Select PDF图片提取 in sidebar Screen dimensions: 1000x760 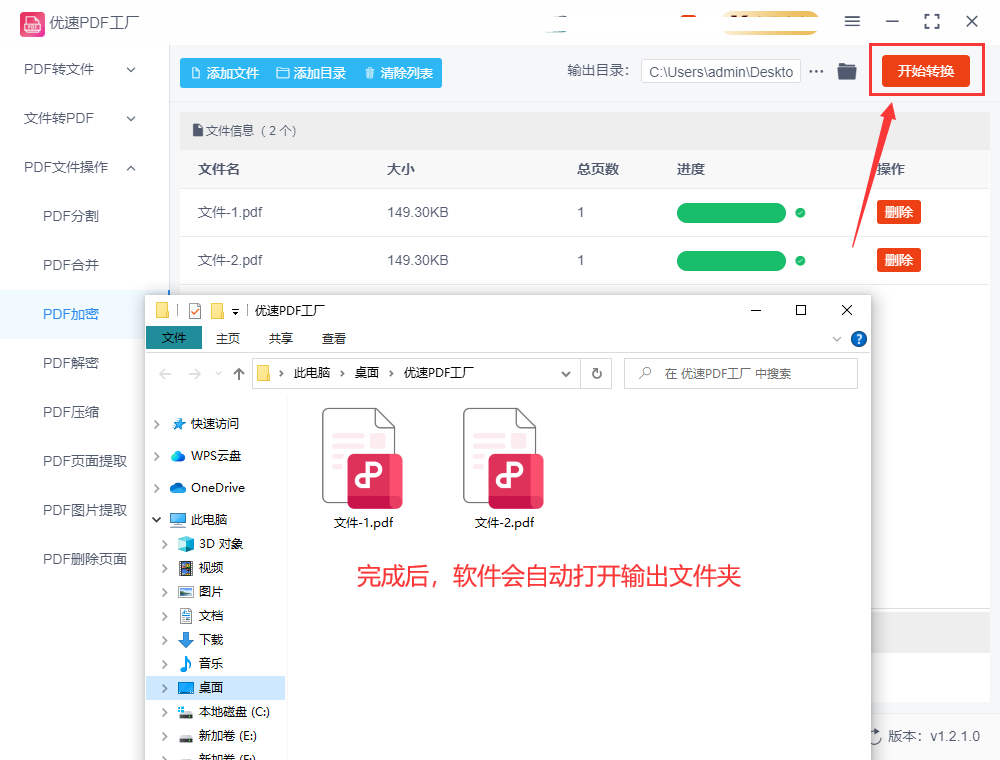point(85,510)
